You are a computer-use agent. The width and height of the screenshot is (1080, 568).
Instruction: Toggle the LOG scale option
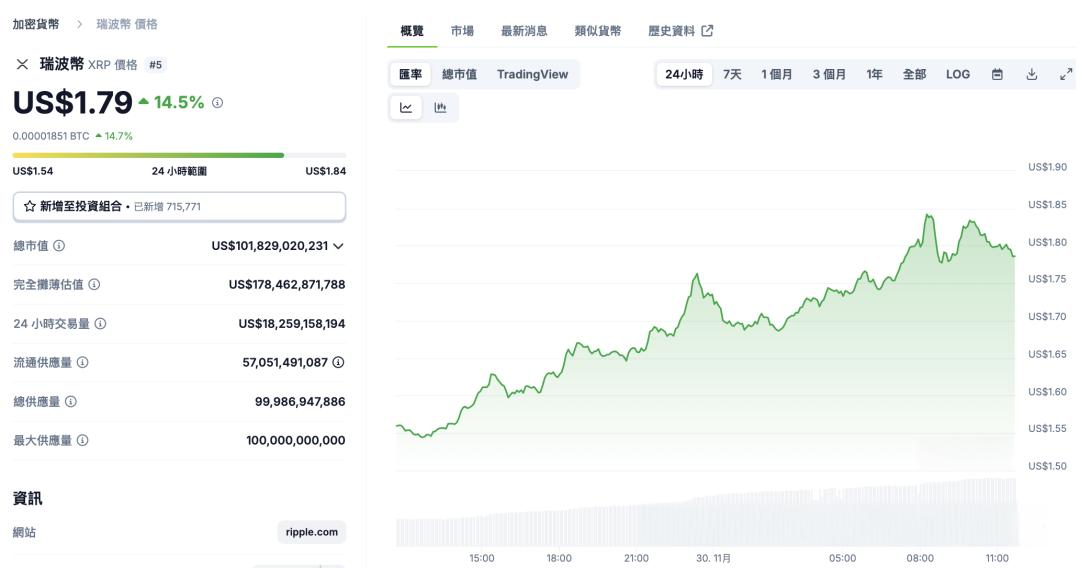click(x=957, y=74)
